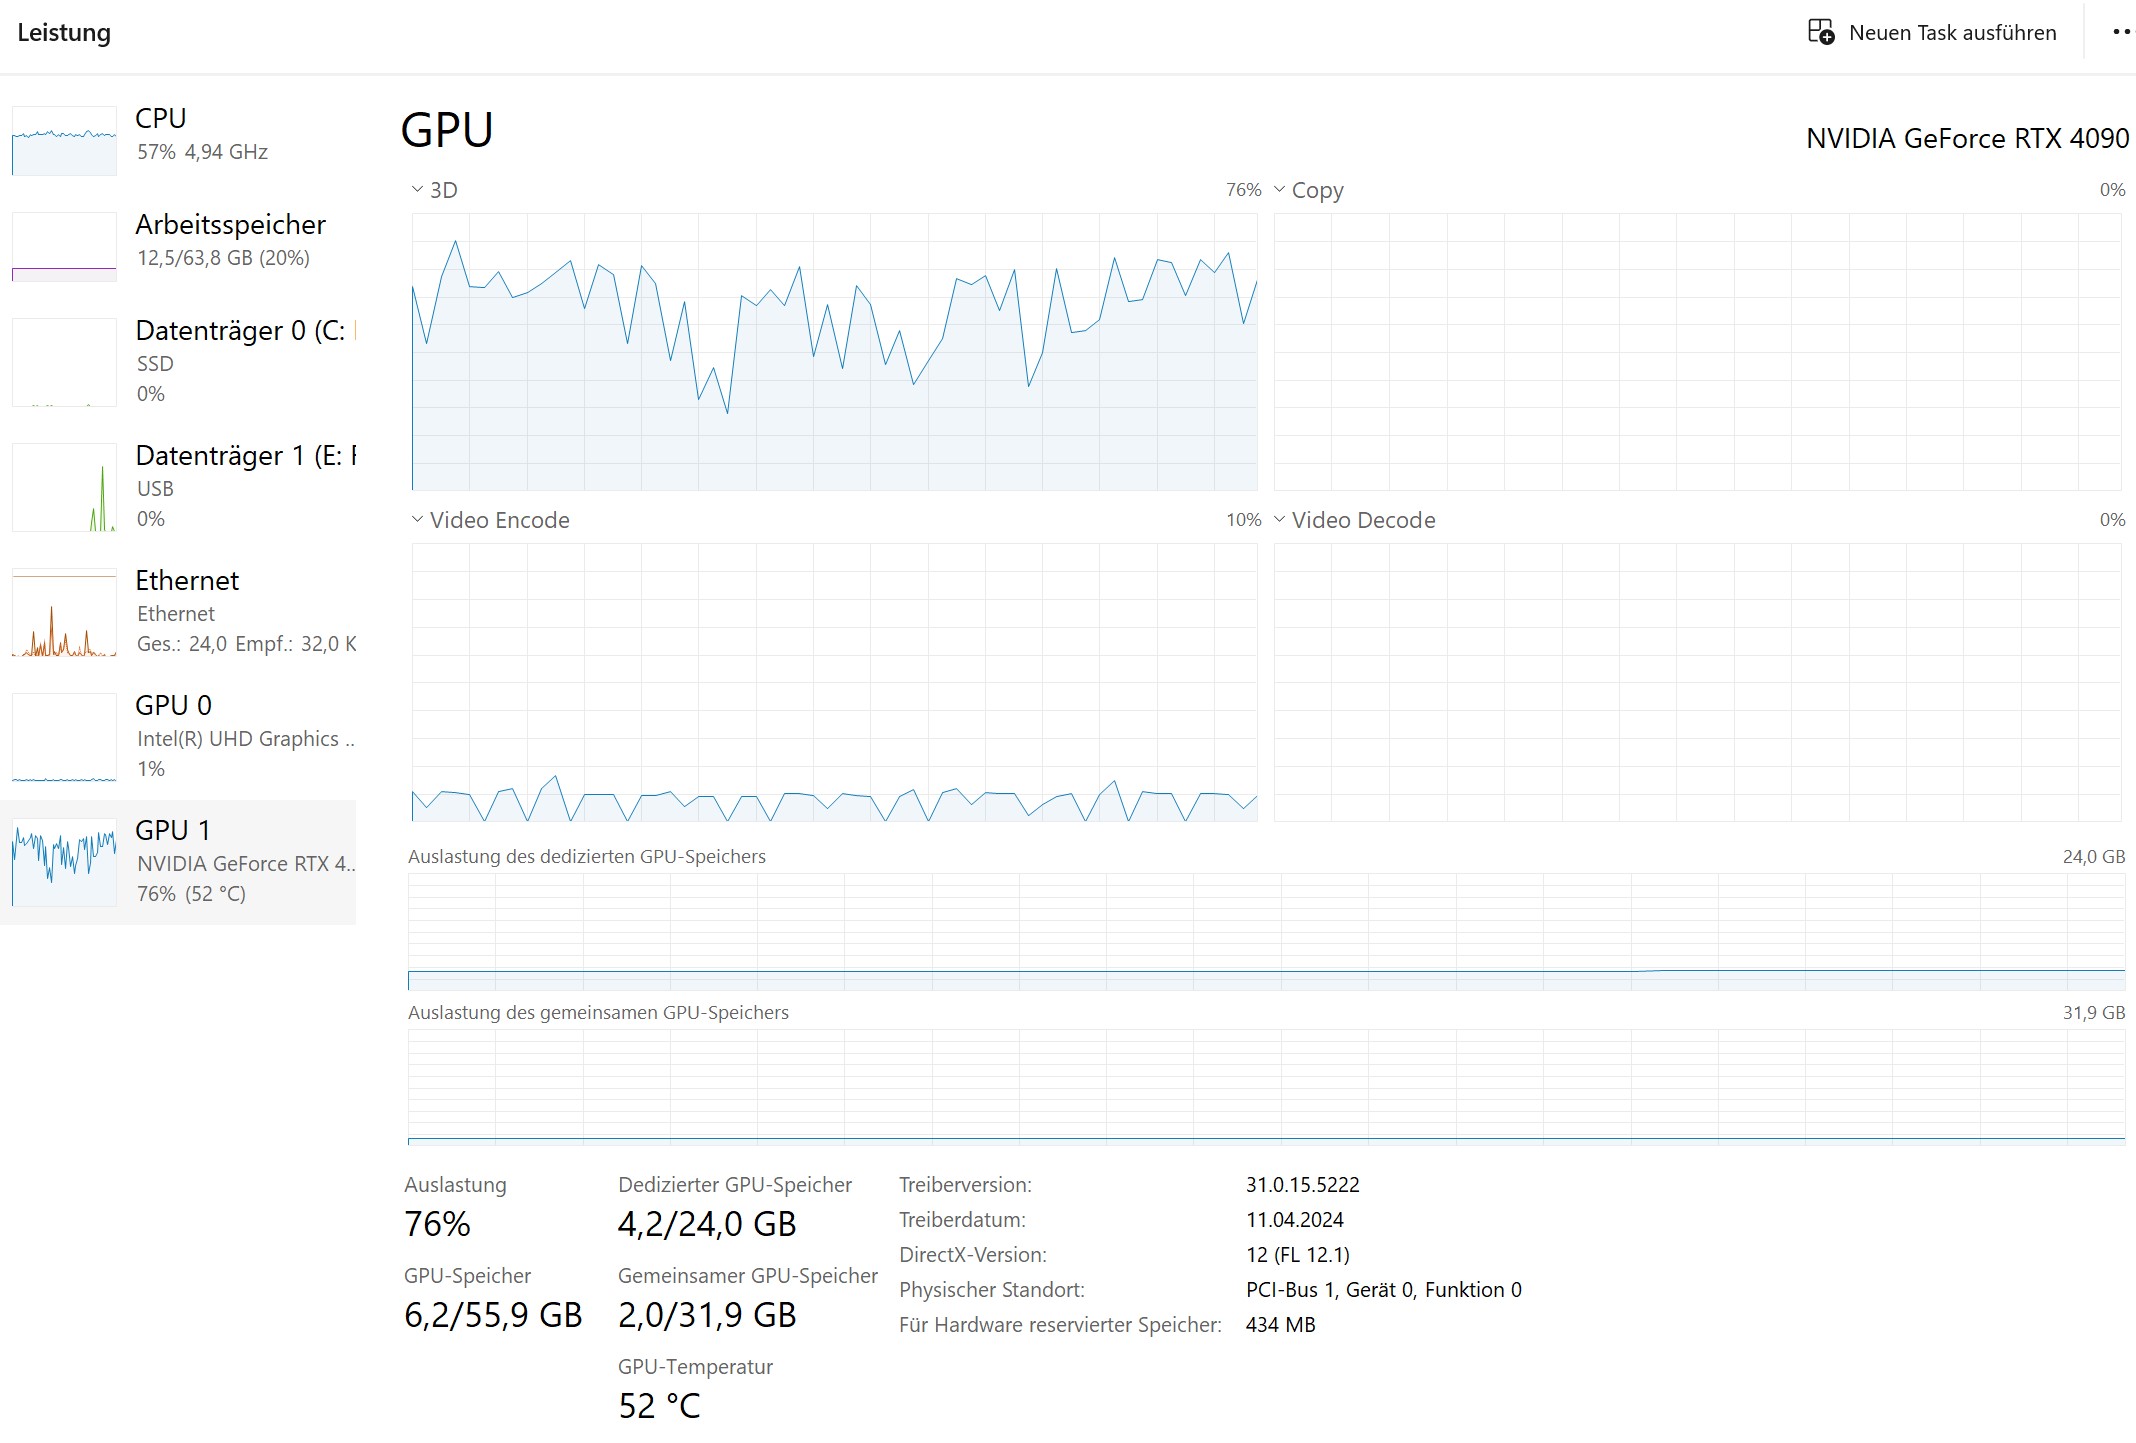Open the three-dot more options menu

pos(2121,32)
